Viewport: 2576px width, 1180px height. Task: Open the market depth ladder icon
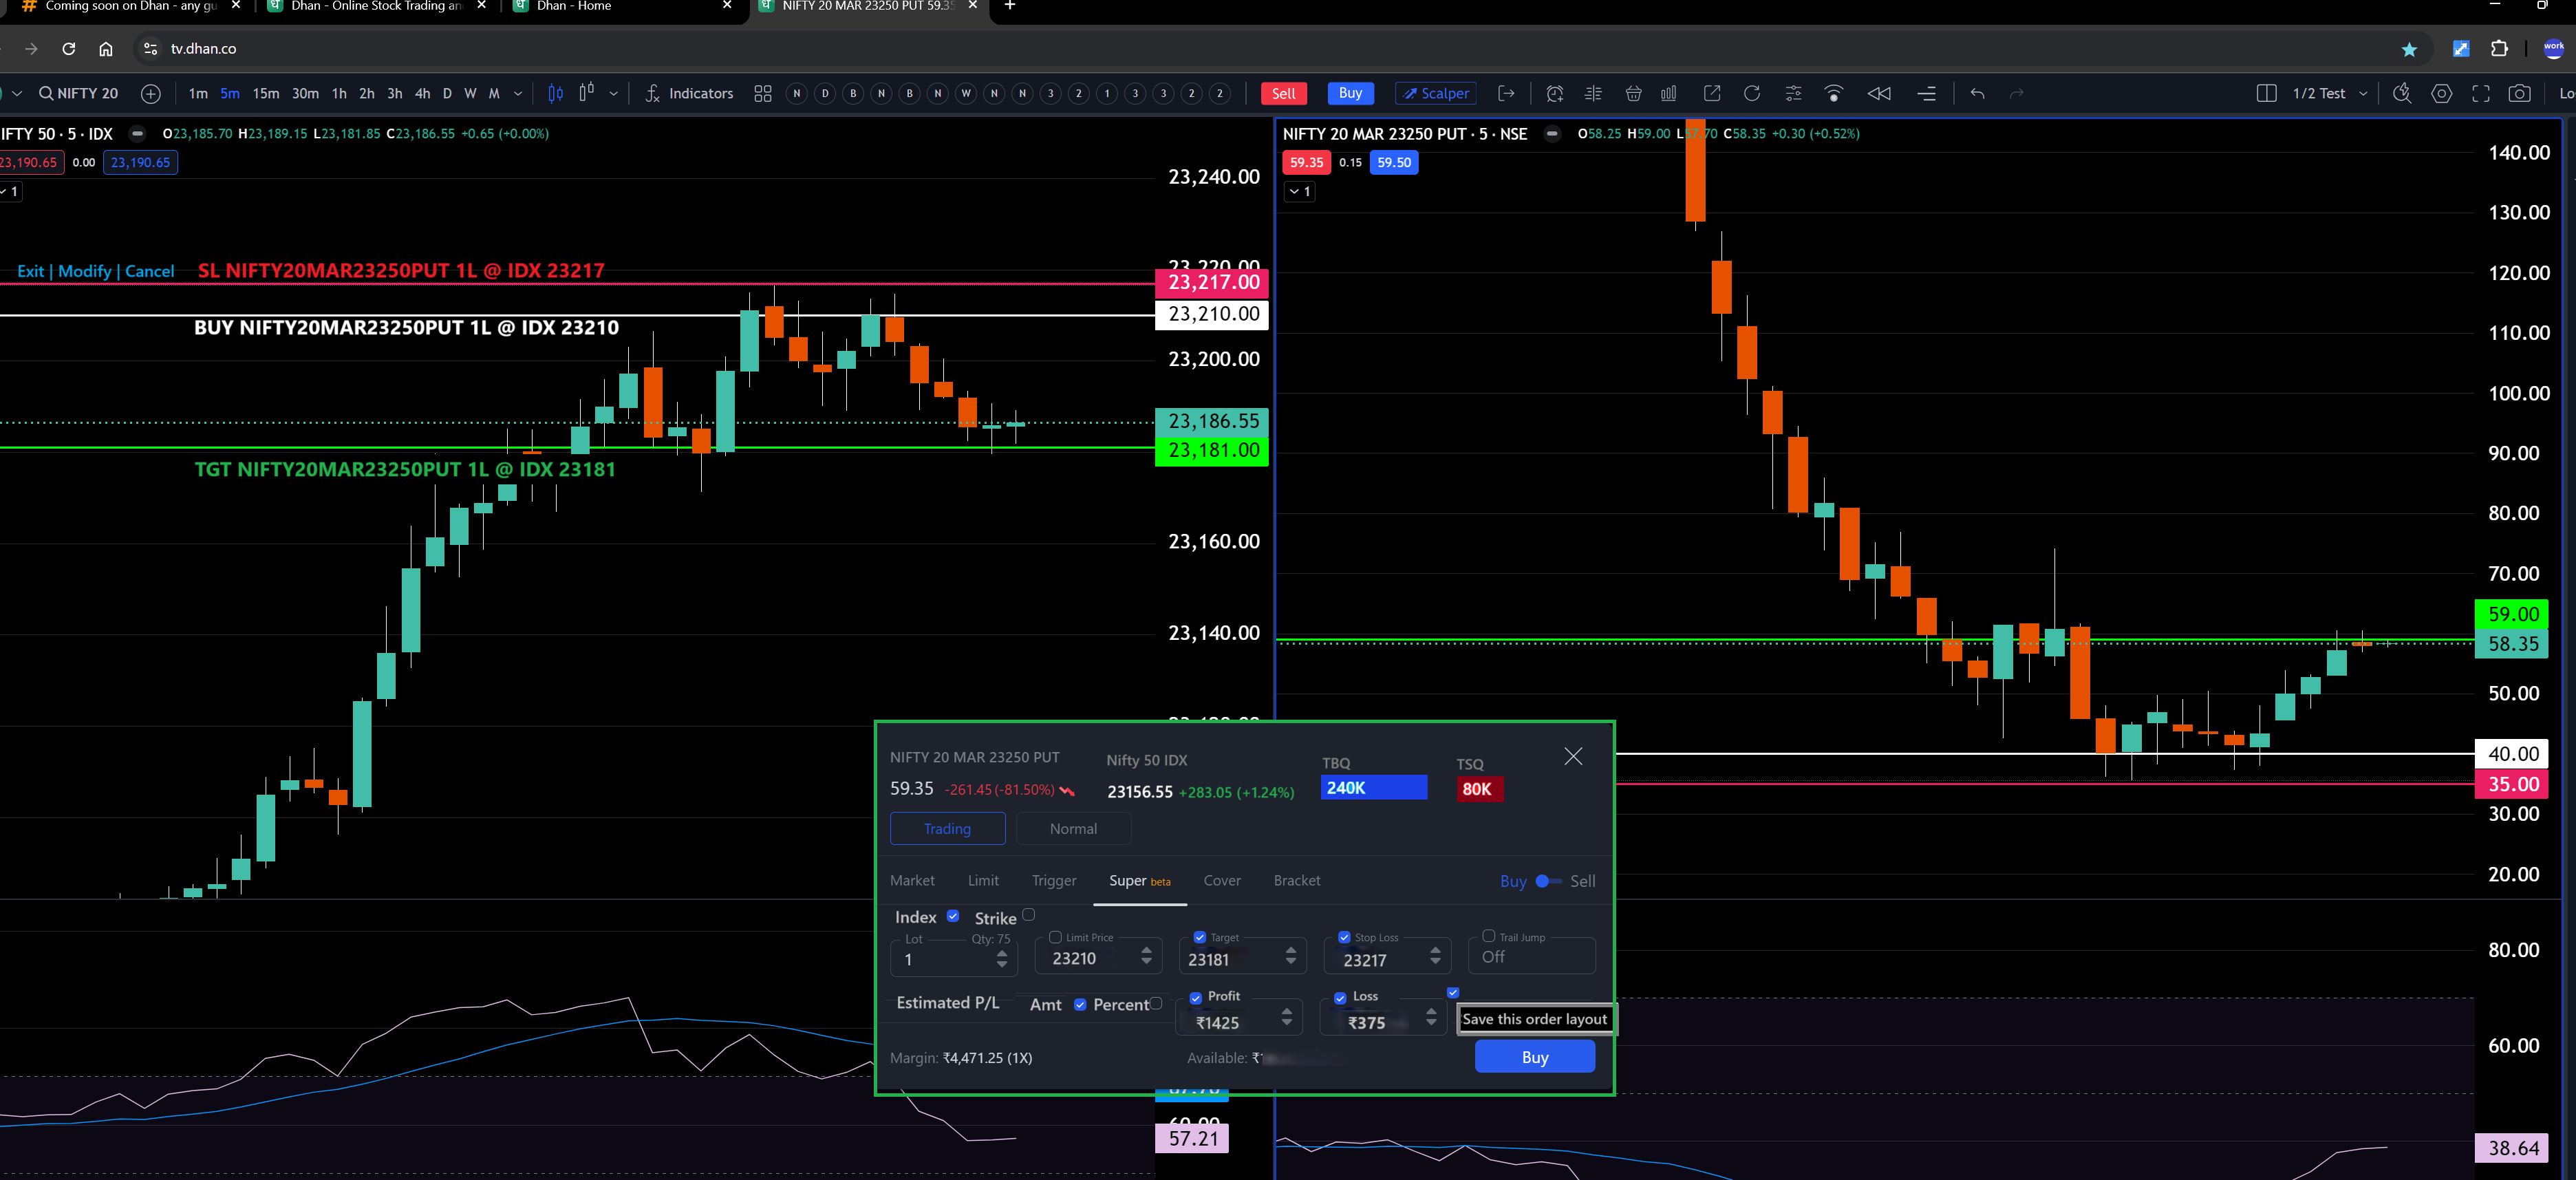(1593, 93)
